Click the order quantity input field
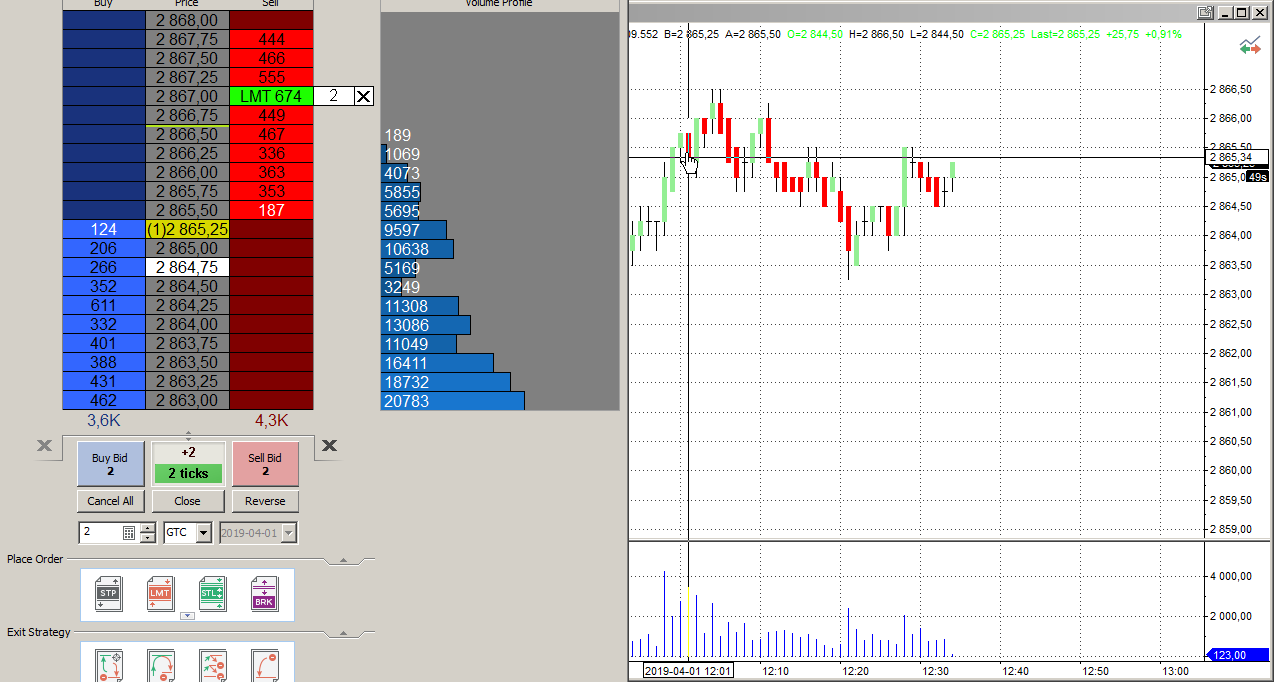The width and height of the screenshot is (1274, 682). click(x=101, y=533)
